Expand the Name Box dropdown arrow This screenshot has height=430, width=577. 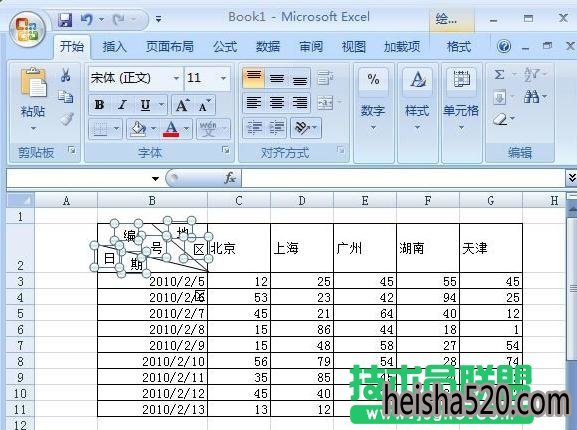pos(155,179)
